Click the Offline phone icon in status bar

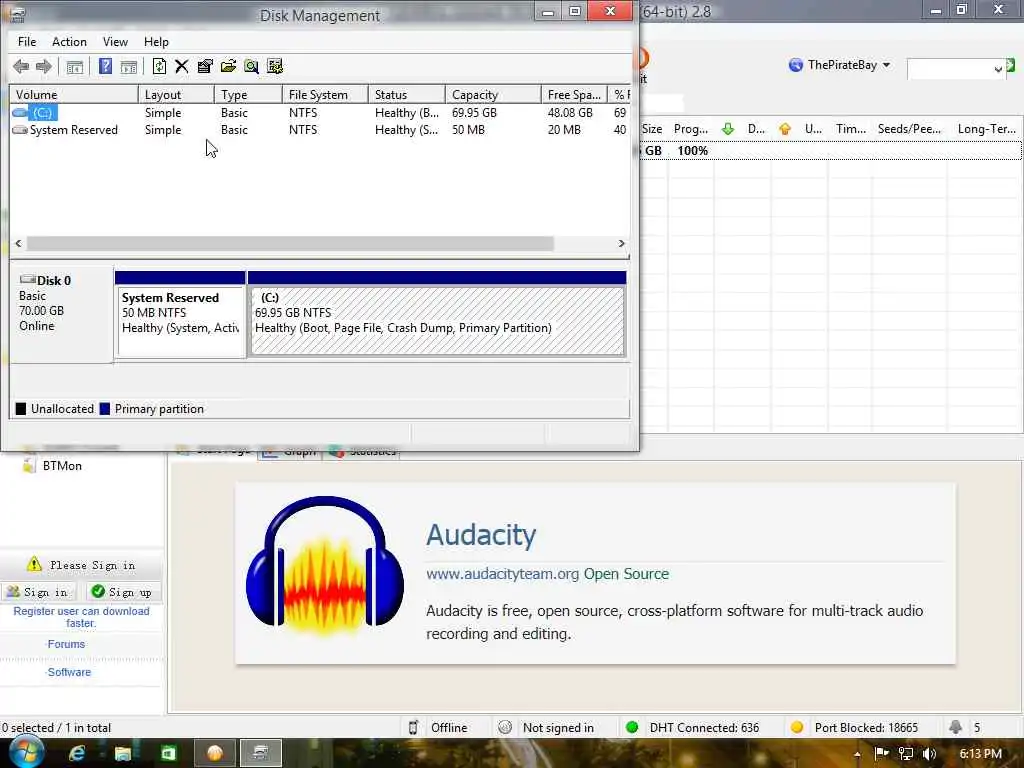[x=413, y=728]
